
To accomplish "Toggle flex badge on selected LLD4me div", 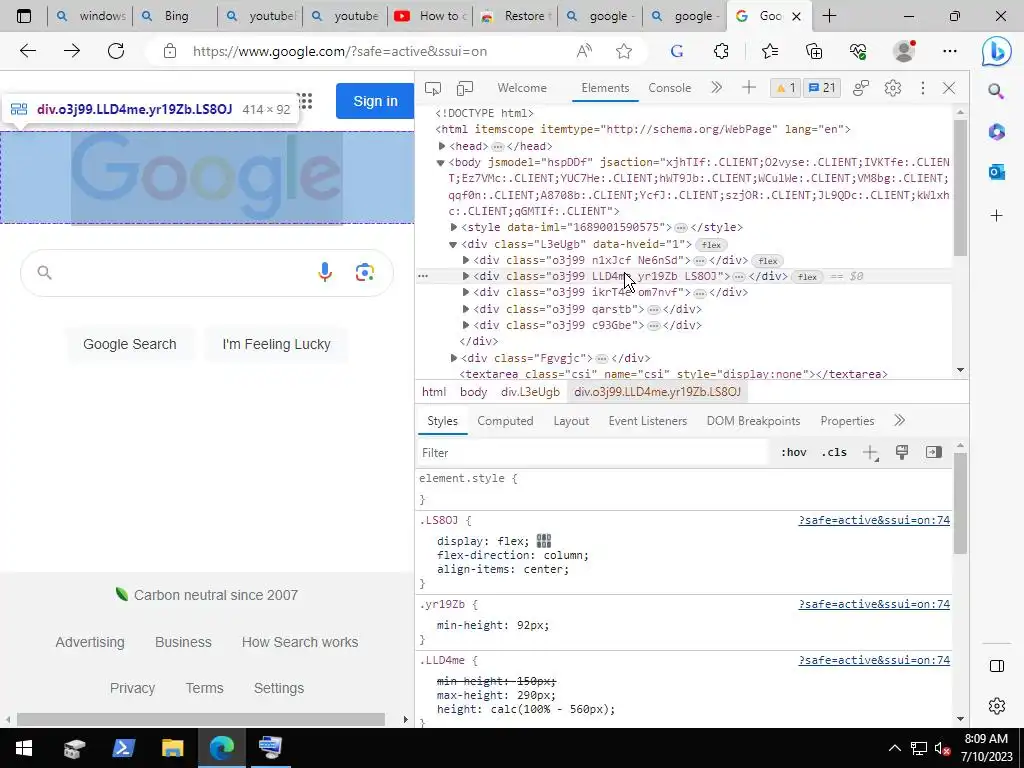I will [x=807, y=277].
